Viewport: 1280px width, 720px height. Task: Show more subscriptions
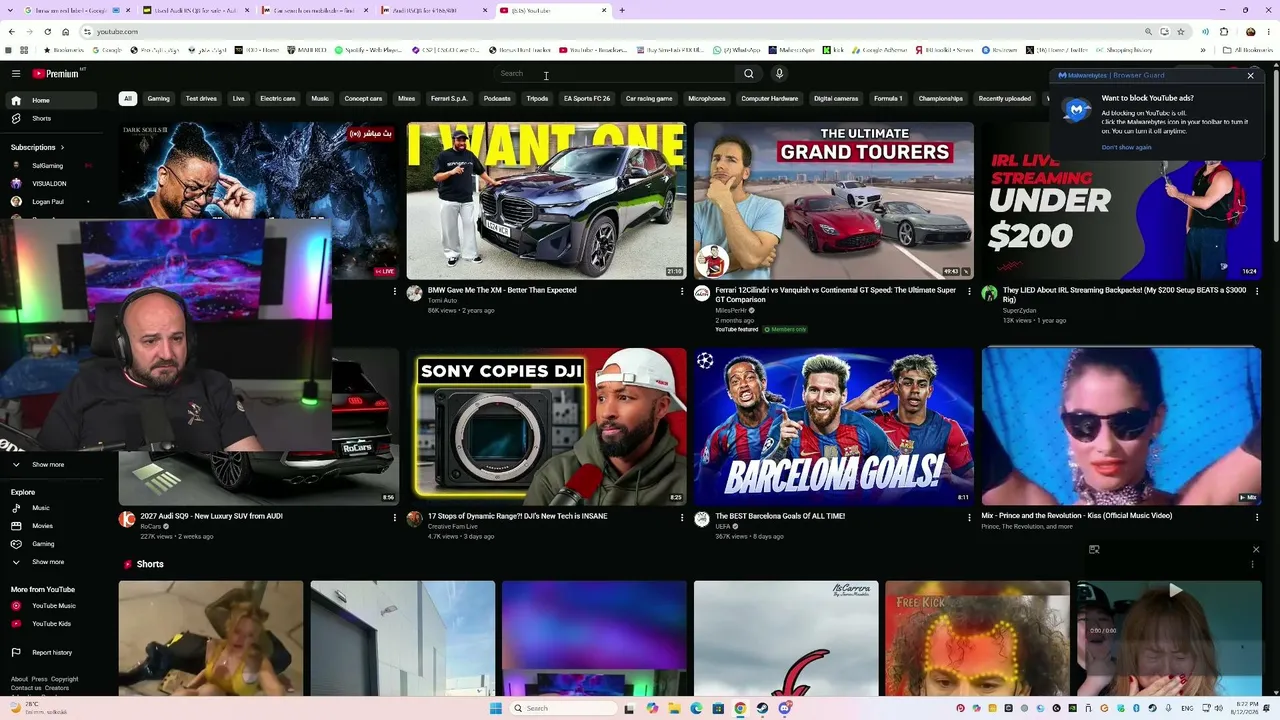coord(53,464)
